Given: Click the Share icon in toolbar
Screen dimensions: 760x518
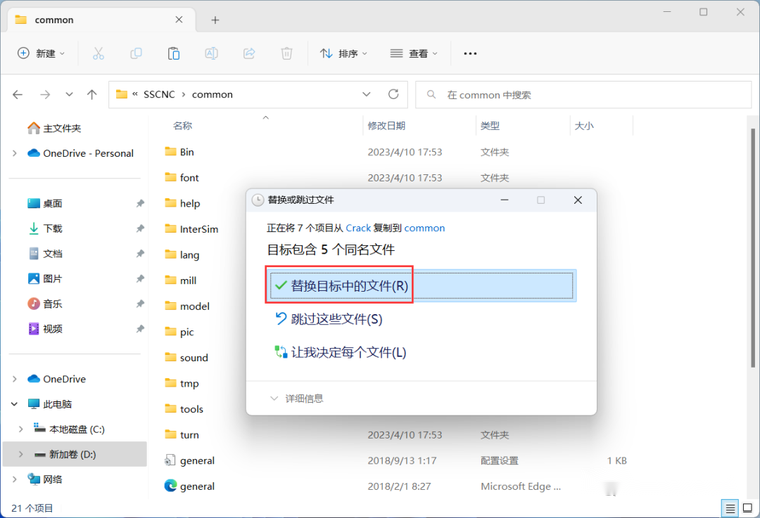Looking at the screenshot, I should (249, 53).
